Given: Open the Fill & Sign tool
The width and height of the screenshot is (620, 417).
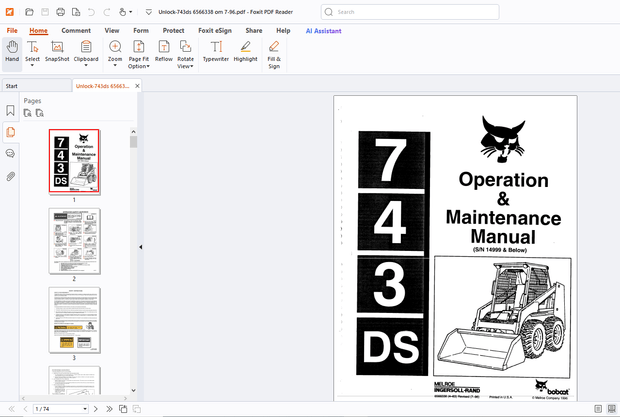Looking at the screenshot, I should click(274, 55).
